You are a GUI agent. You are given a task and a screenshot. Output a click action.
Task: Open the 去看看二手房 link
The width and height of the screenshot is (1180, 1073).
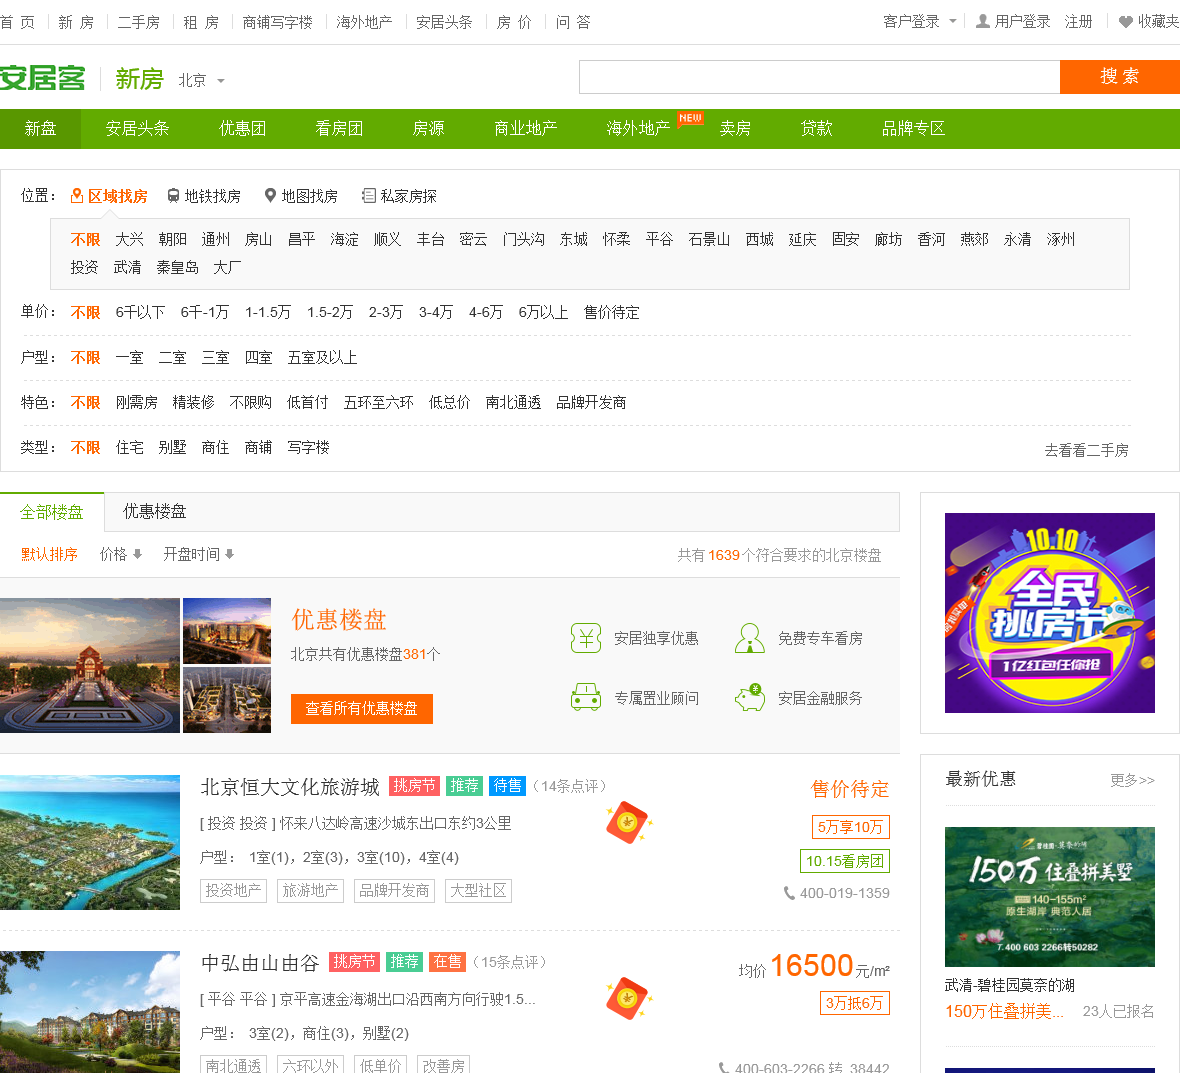pyautogui.click(x=1086, y=450)
